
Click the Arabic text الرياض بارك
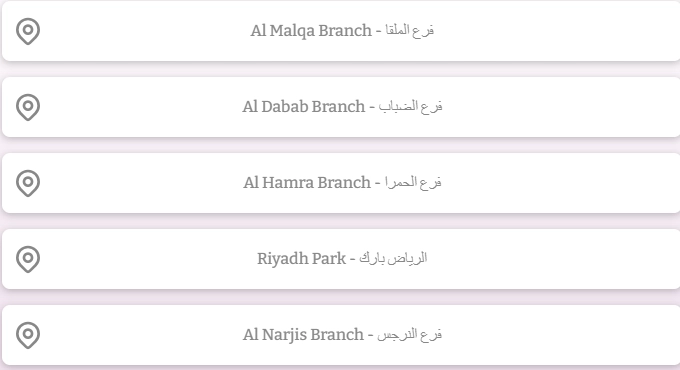(393, 259)
